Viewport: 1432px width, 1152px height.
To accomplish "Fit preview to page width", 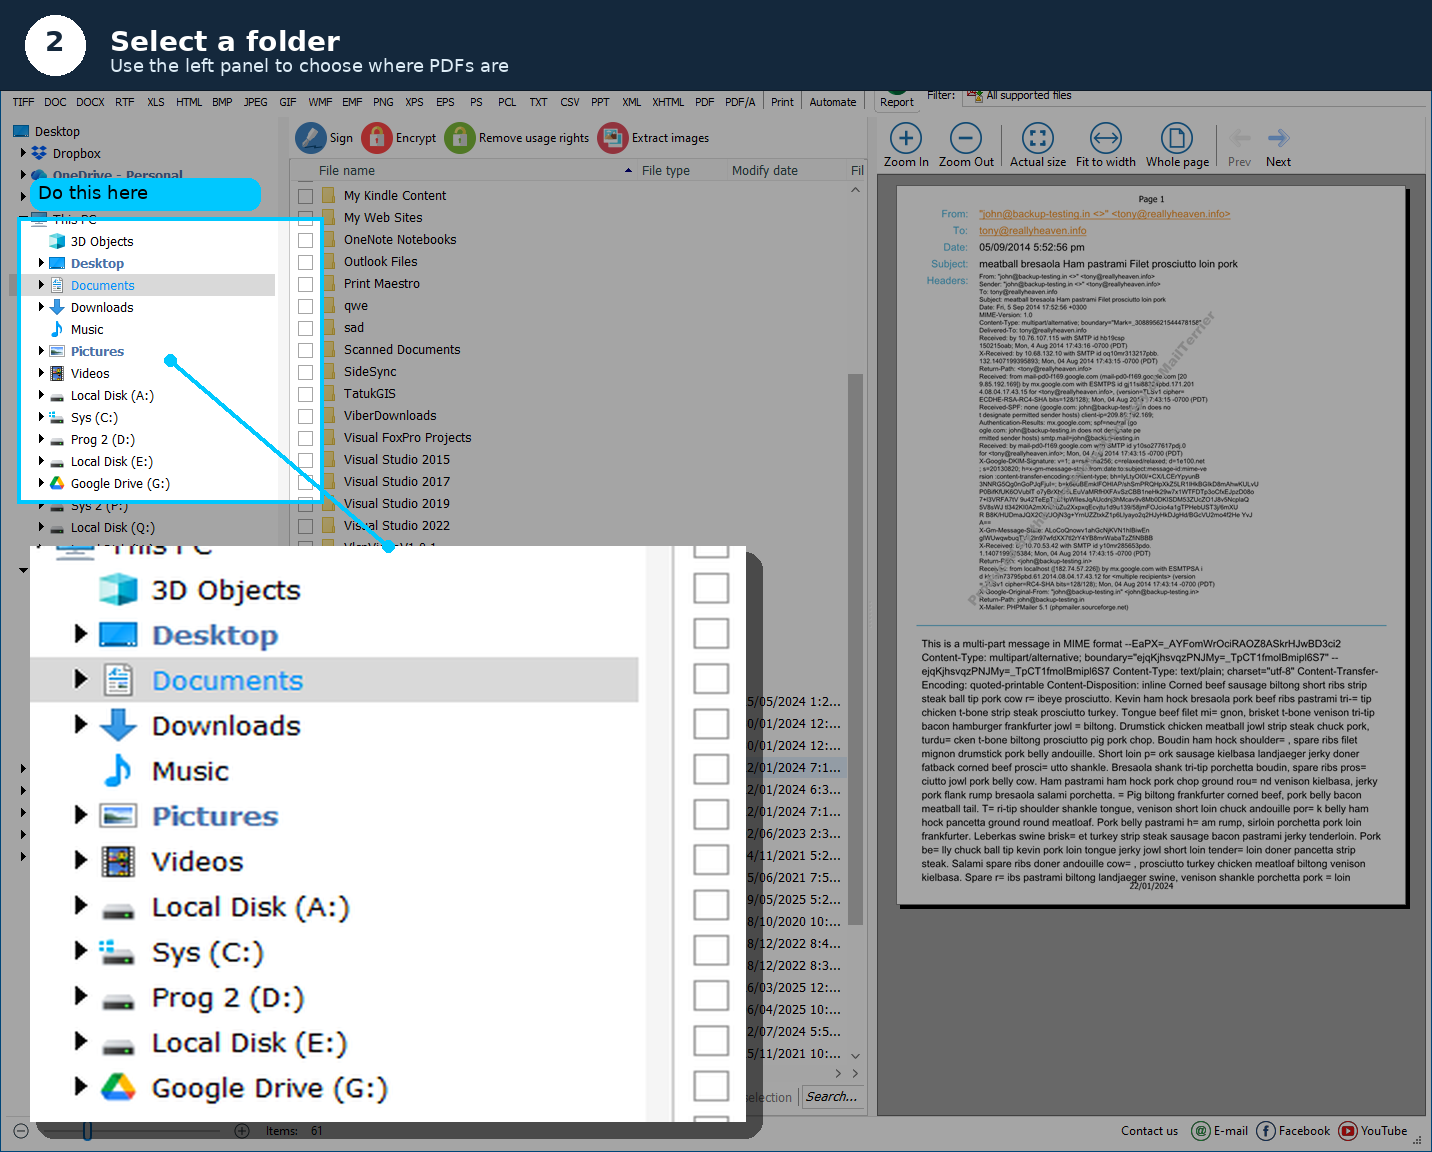I will (x=1106, y=143).
